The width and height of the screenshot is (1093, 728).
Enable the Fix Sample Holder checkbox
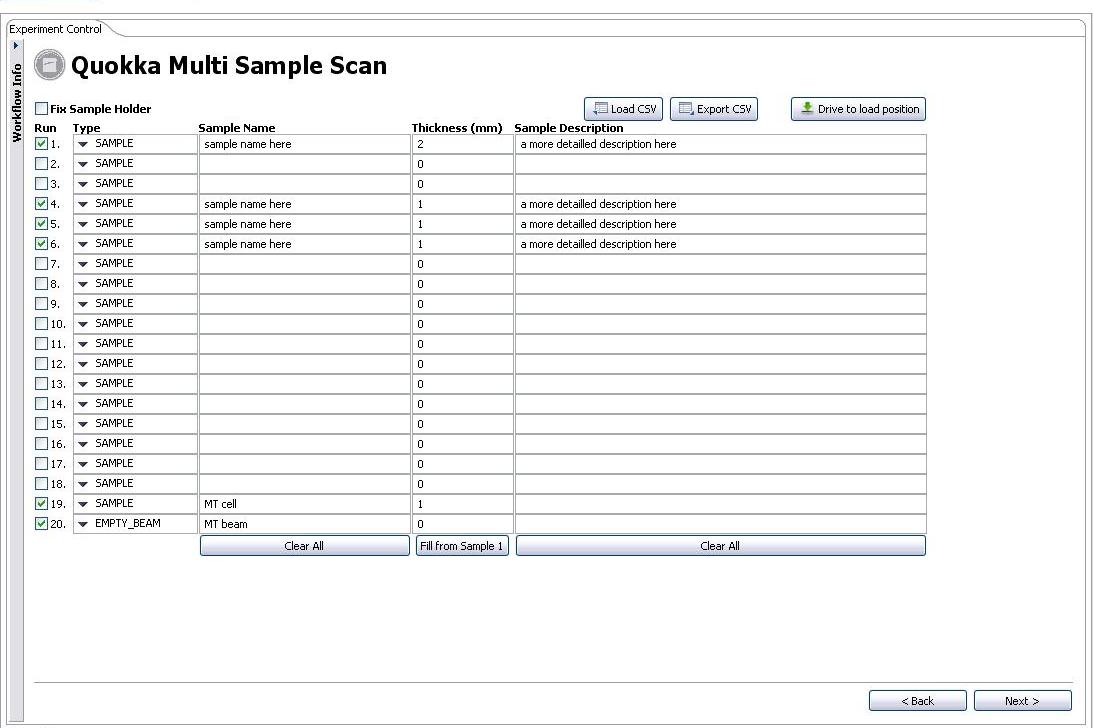click(42, 109)
